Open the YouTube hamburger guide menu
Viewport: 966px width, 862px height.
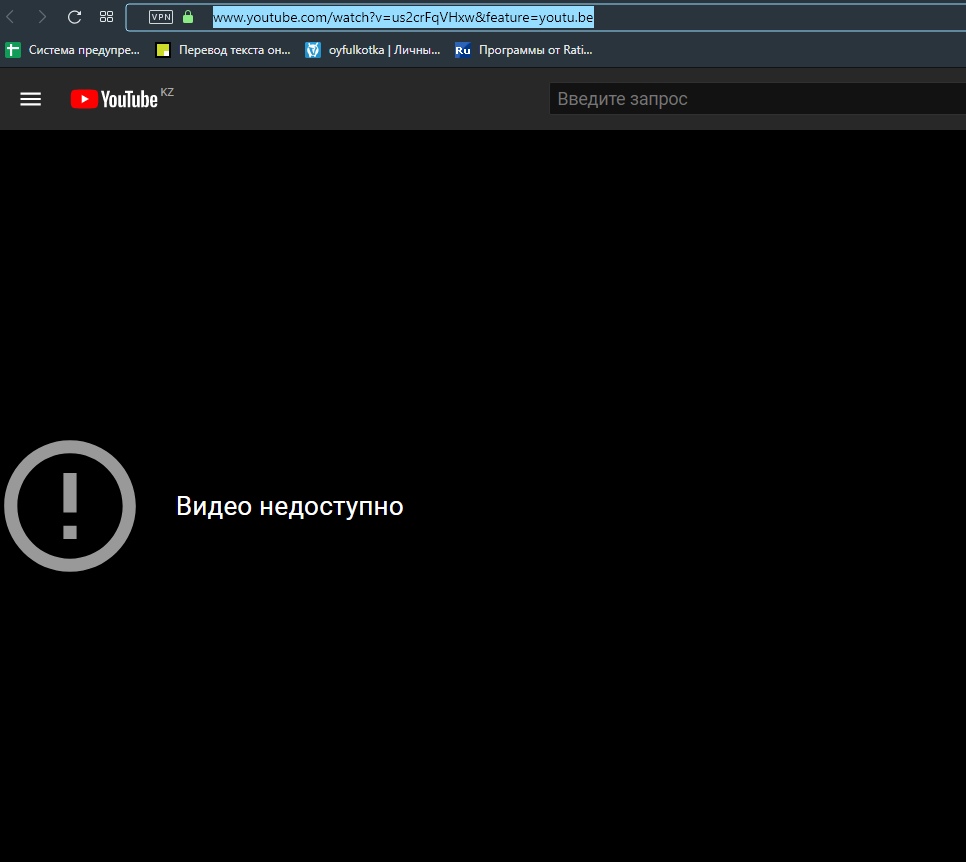click(x=31, y=98)
